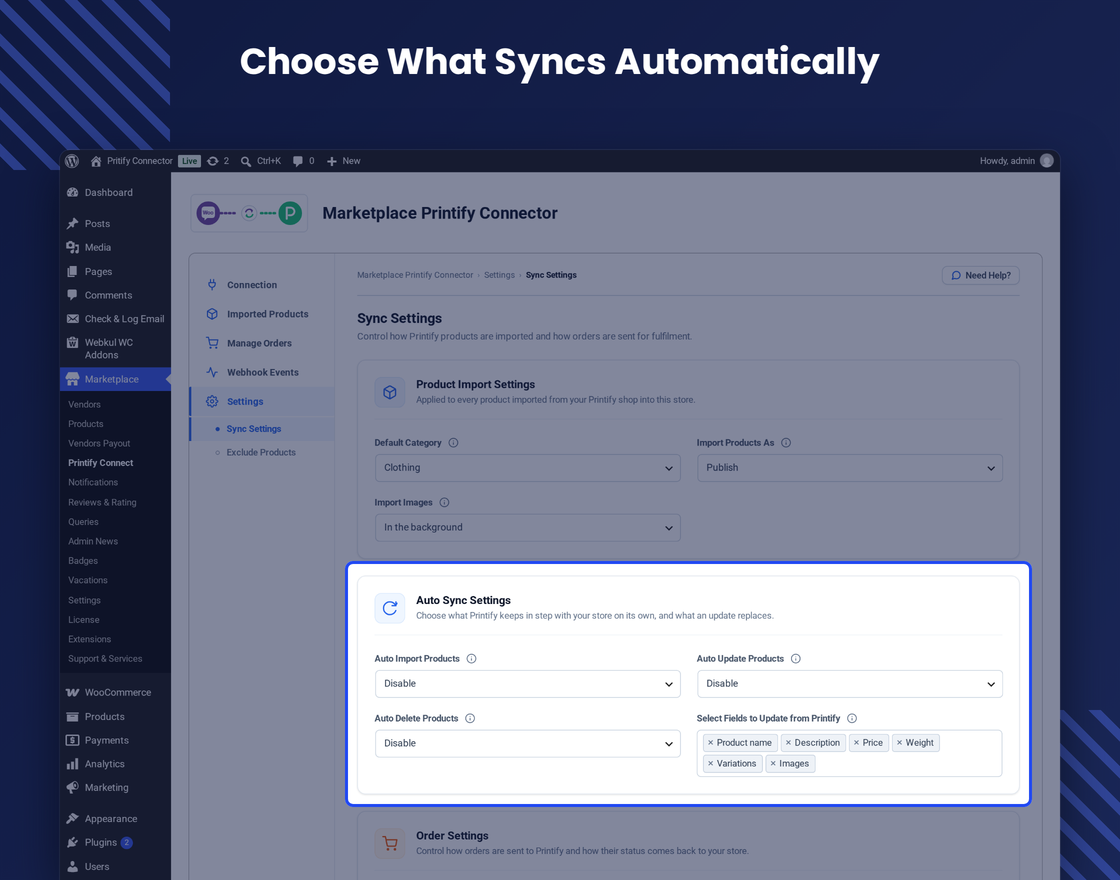Click the updates icon showing 2
The image size is (1120, 880).
click(213, 161)
